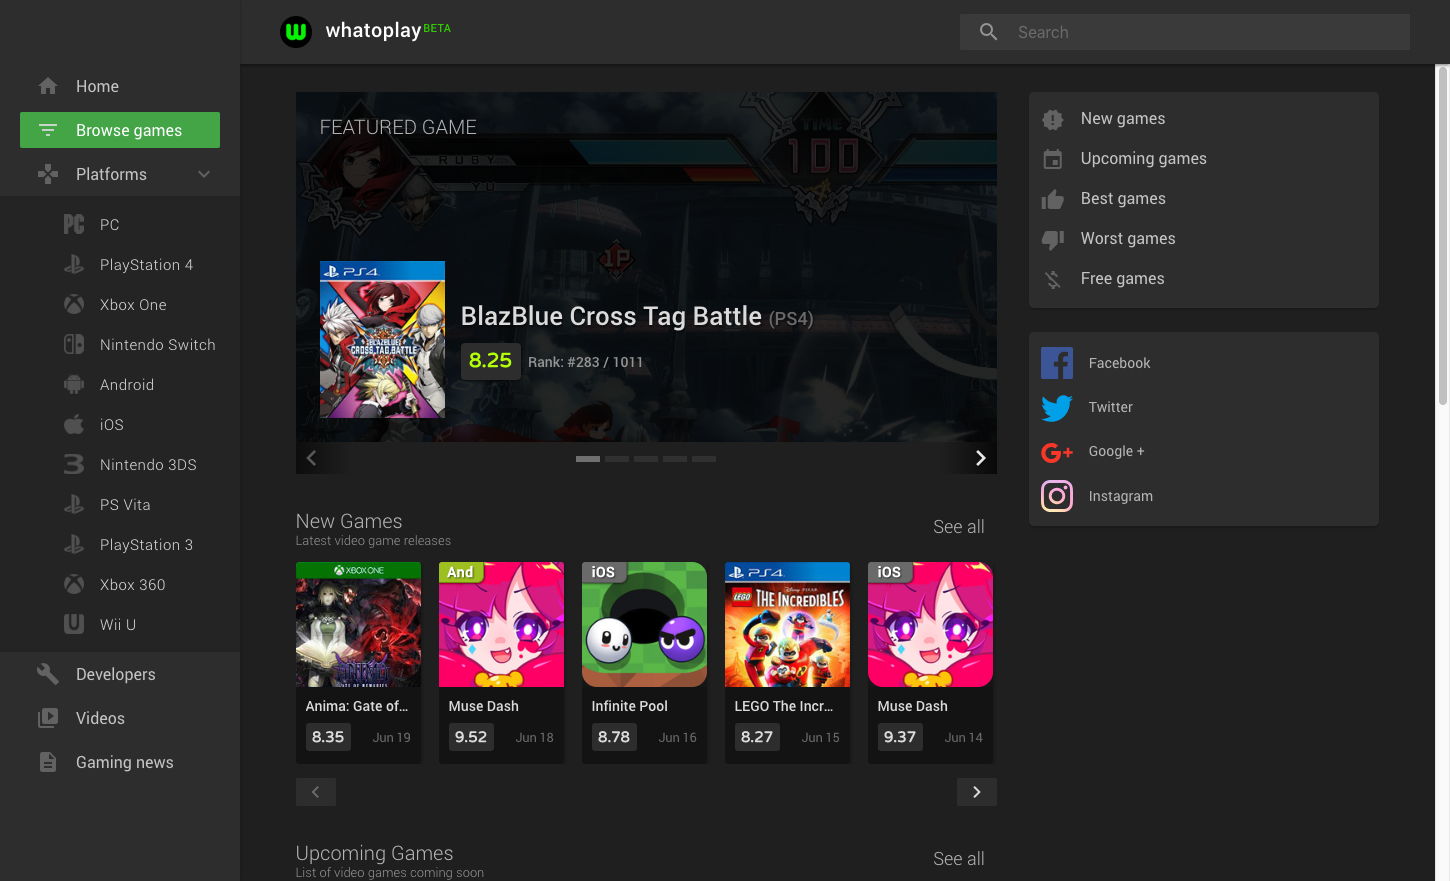Open Android Muse Dash game card
Viewport: 1450px width, 881px height.
click(x=501, y=663)
